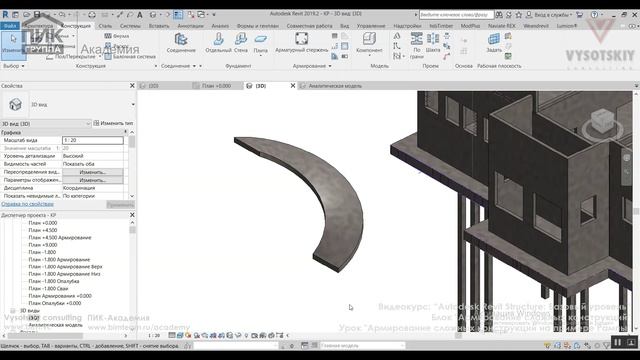Select План -1.800 Сваи in project browser
This screenshot has height=360, width=640.
[48, 289]
